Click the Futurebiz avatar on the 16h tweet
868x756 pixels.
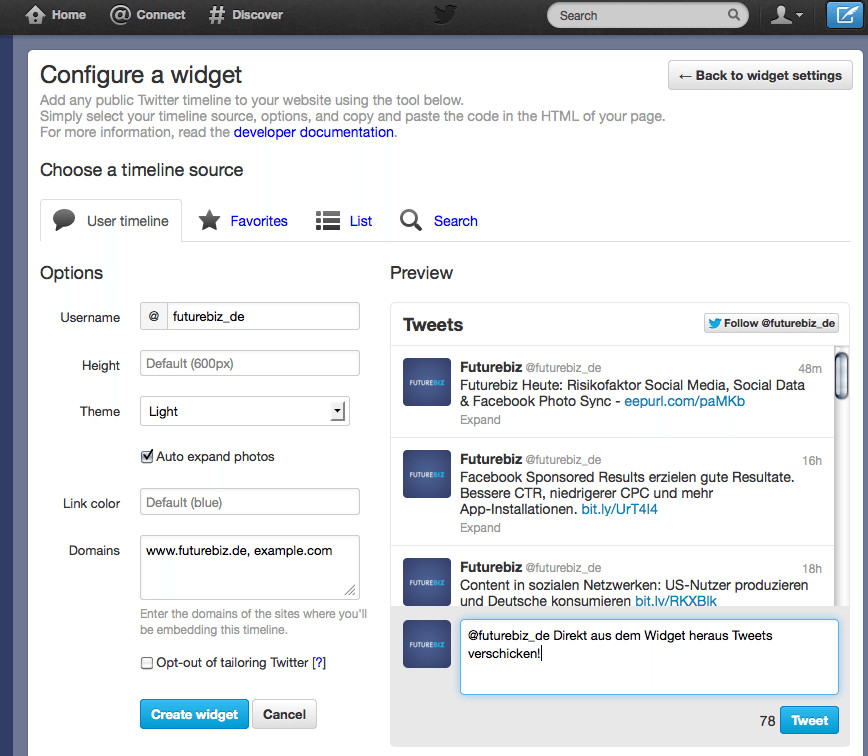[x=427, y=474]
